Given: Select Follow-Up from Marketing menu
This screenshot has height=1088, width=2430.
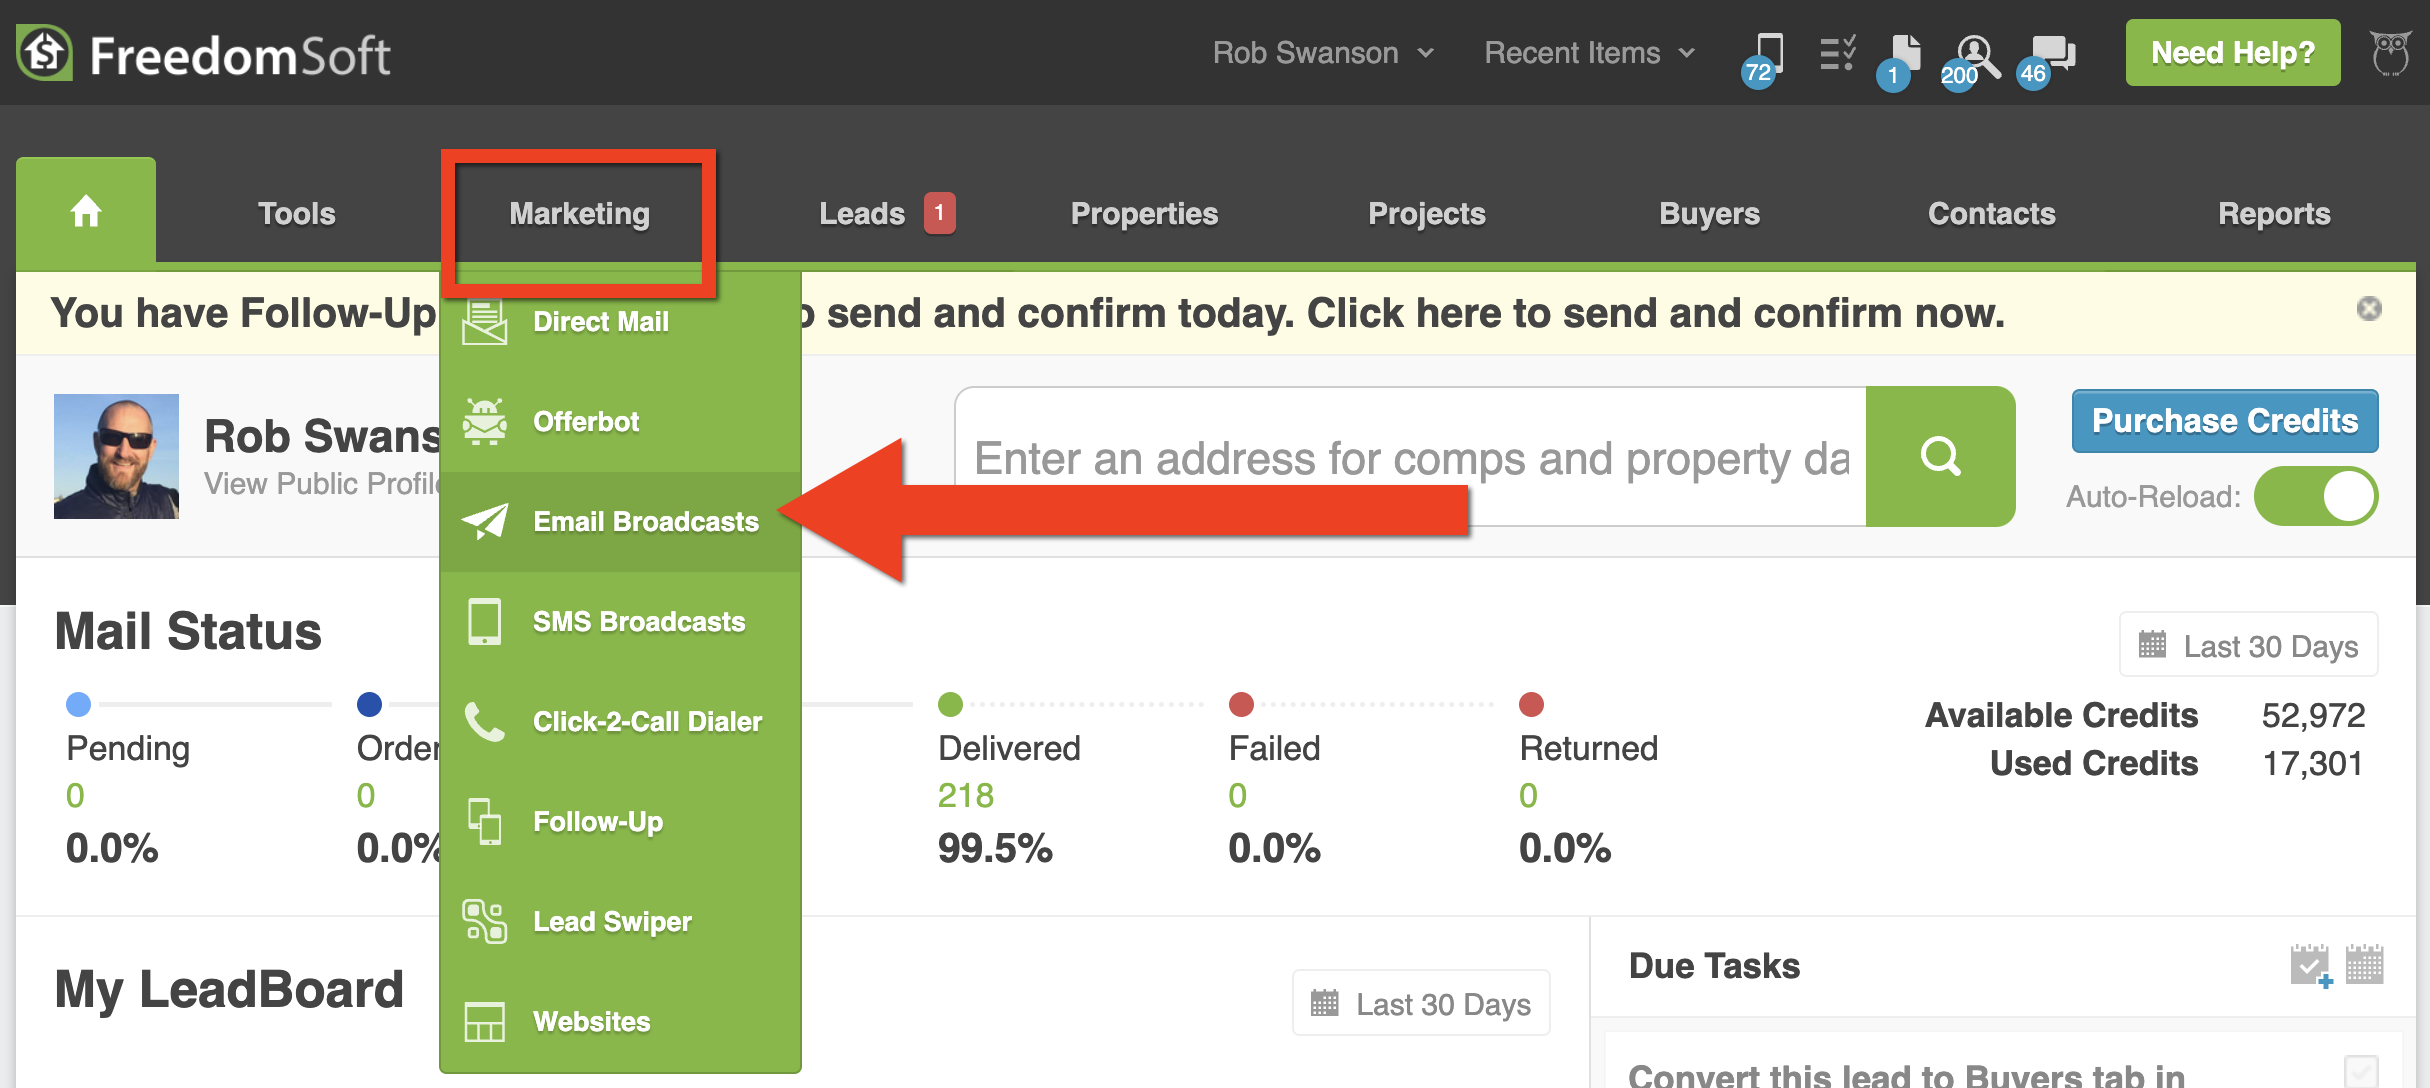Looking at the screenshot, I should click(620, 821).
